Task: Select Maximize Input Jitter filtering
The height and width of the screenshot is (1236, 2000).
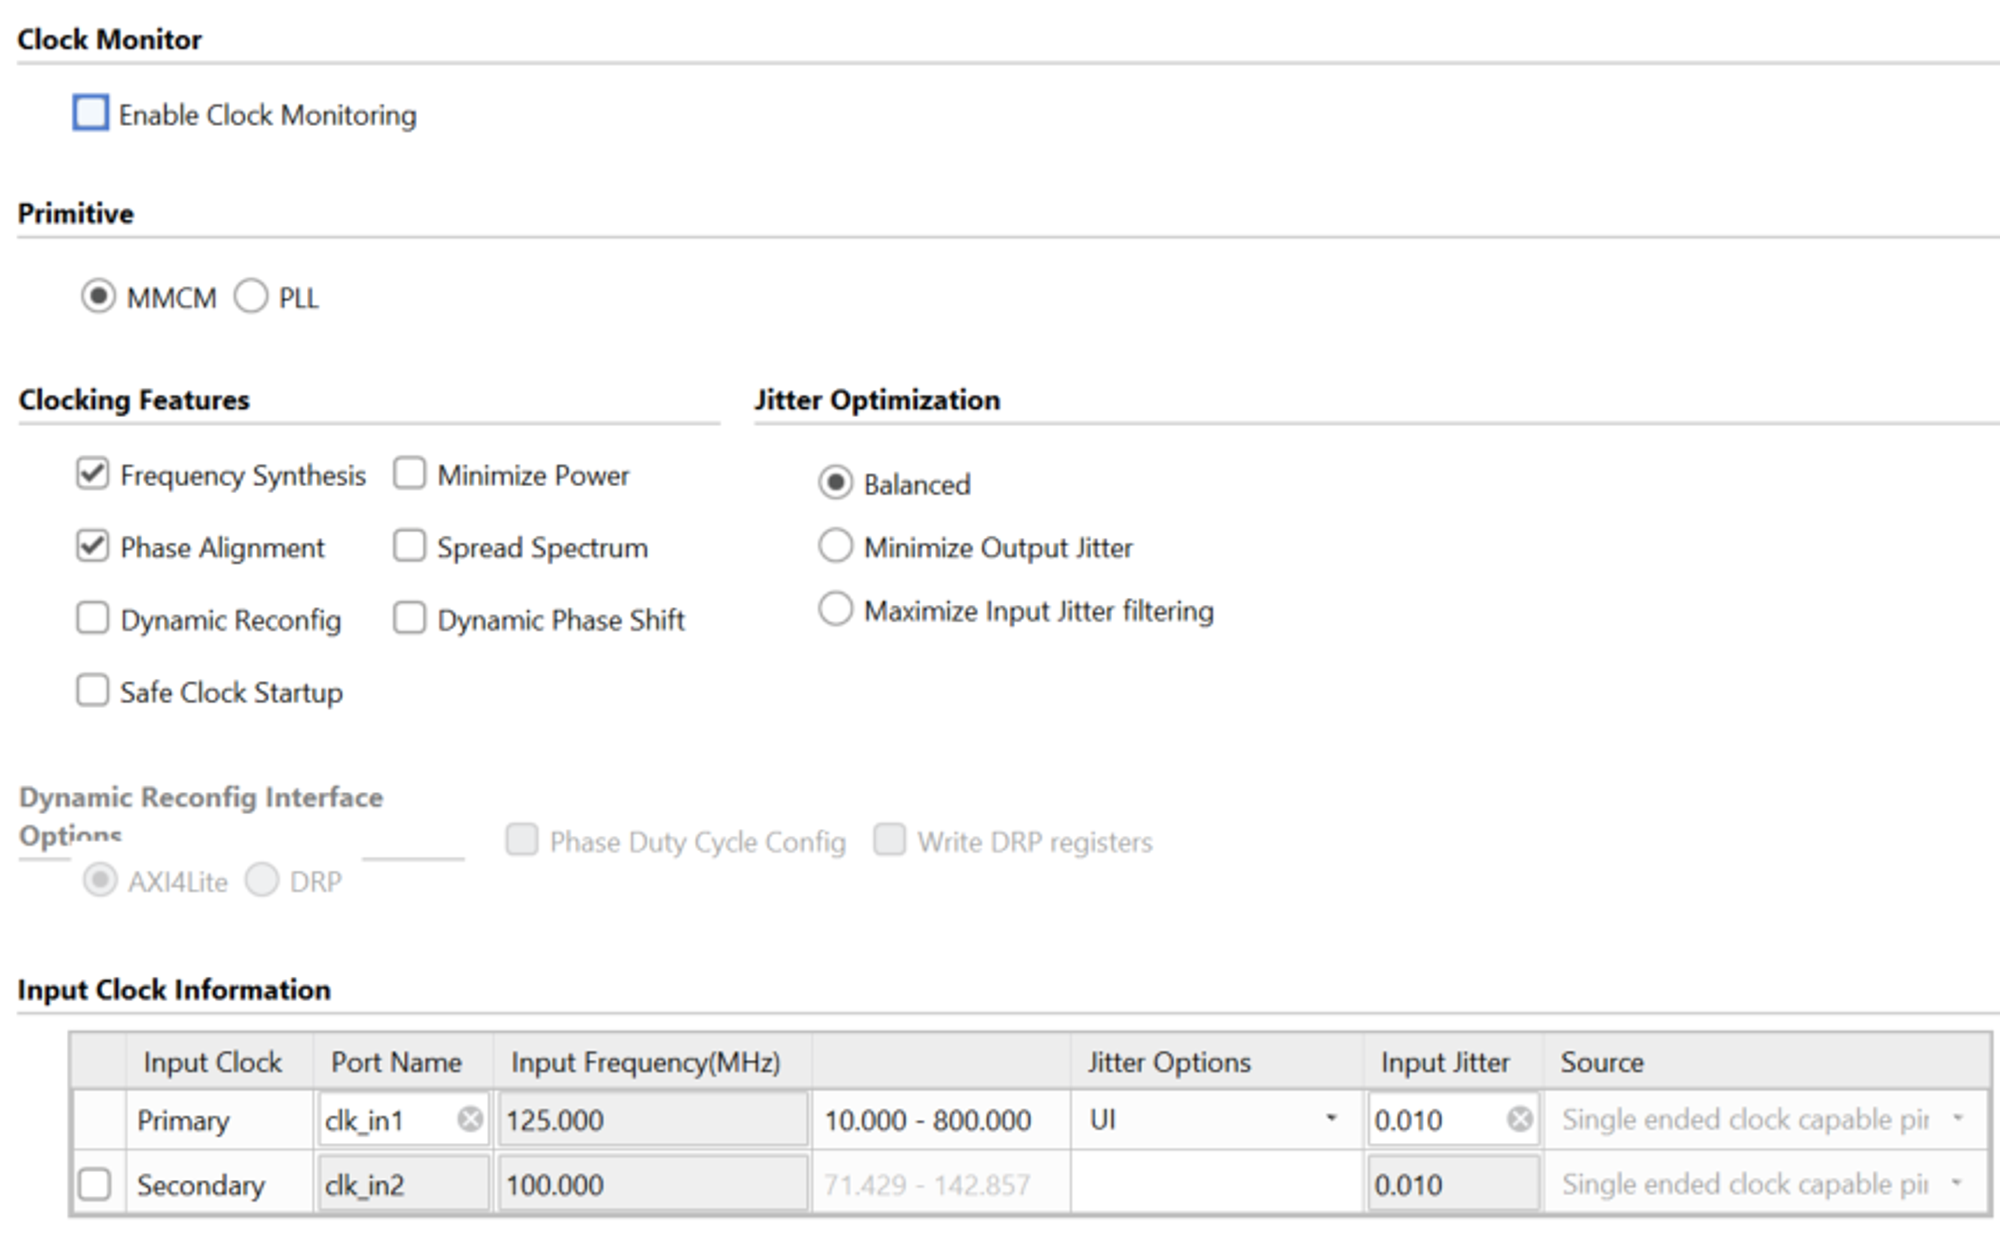Action: [x=835, y=609]
